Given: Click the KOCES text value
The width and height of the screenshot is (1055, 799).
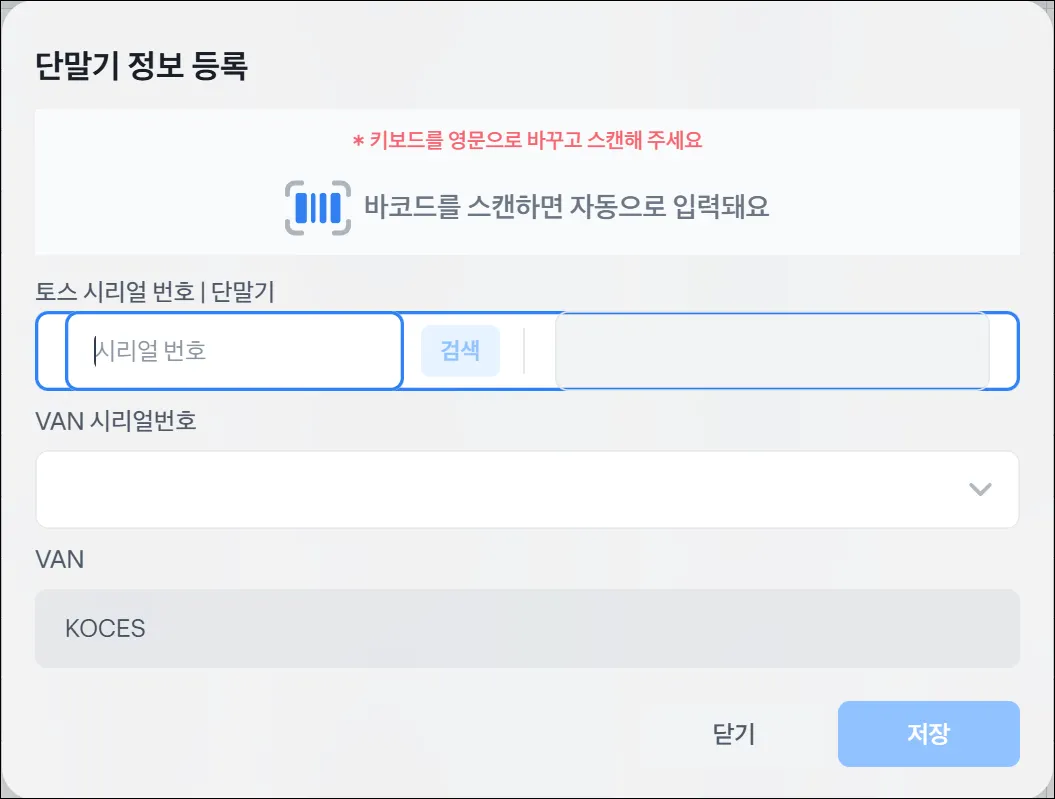Looking at the screenshot, I should [x=105, y=629].
